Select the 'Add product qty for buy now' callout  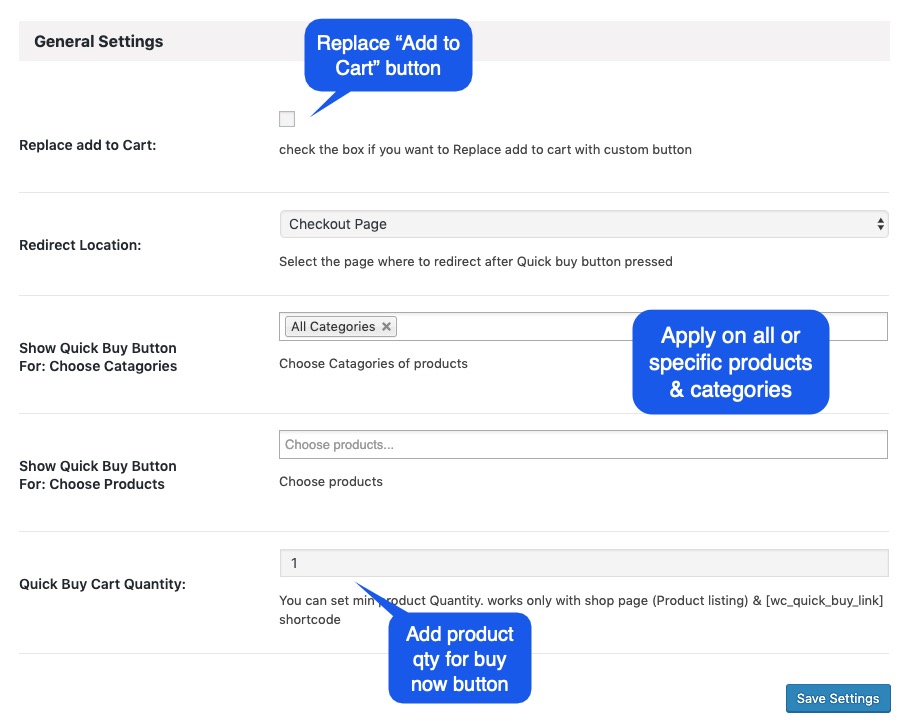coord(460,657)
